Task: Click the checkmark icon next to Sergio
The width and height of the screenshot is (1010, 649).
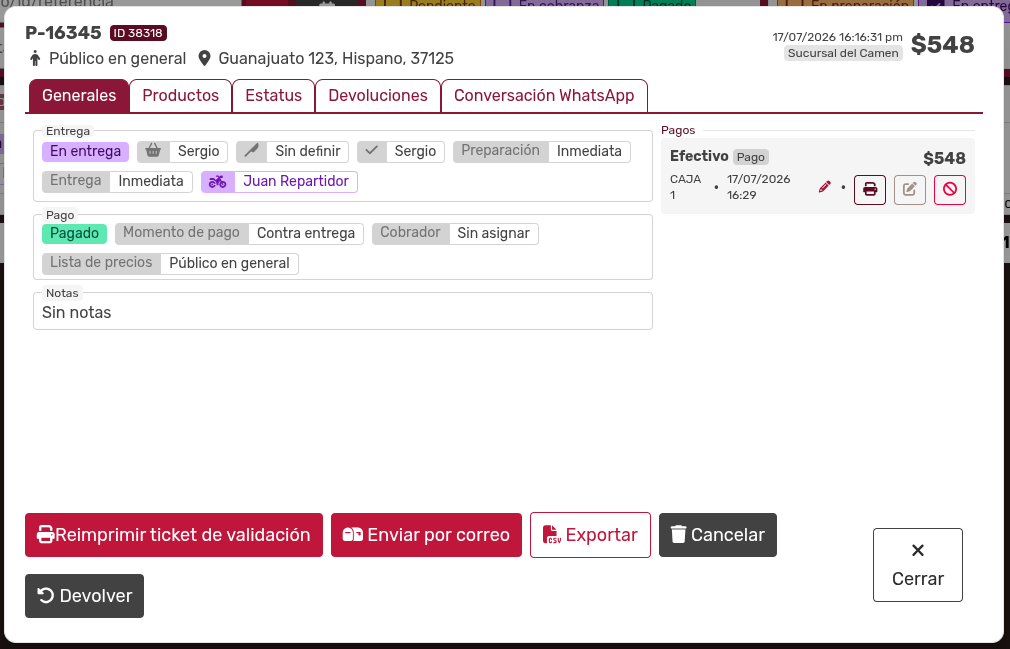Action: [372, 151]
